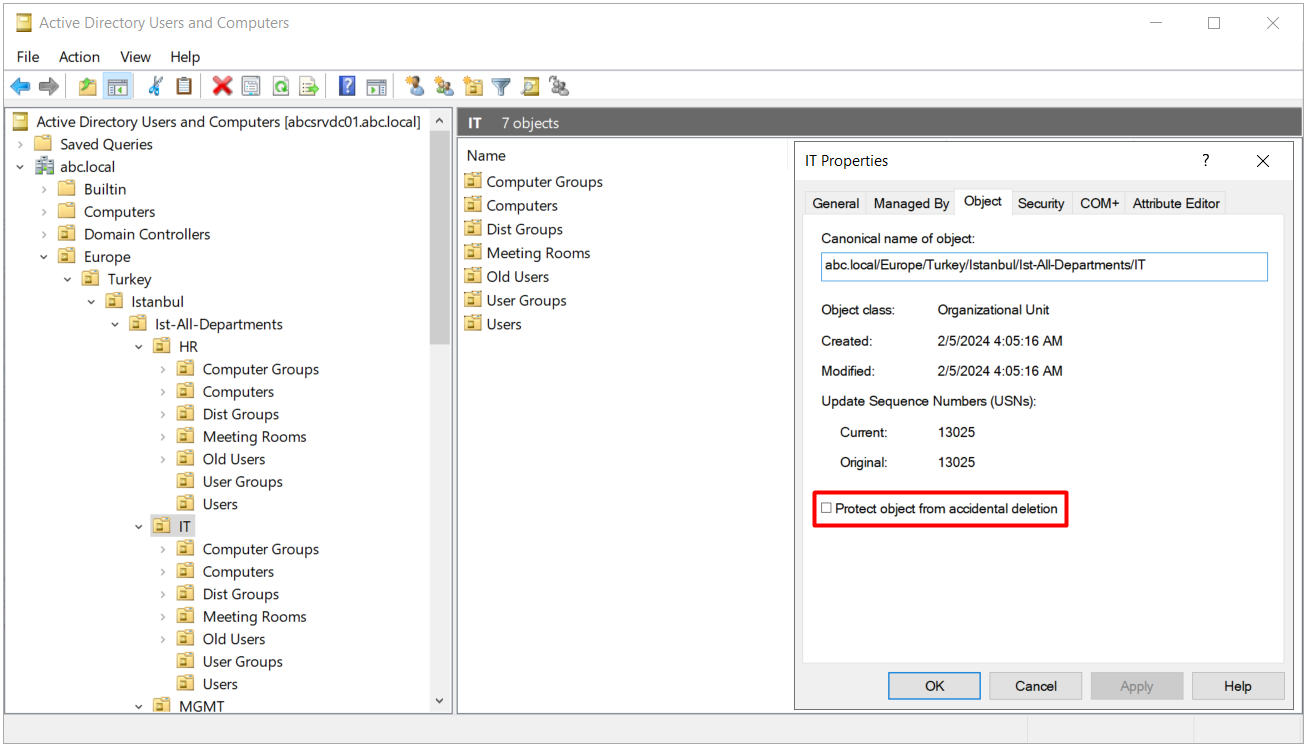This screenshot has height=747, width=1308.
Task: Click the Name column header
Action: pos(486,156)
